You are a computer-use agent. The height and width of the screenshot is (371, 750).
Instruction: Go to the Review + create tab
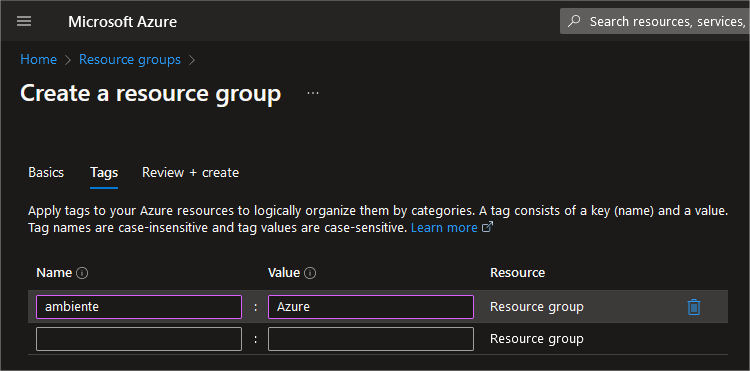(190, 172)
